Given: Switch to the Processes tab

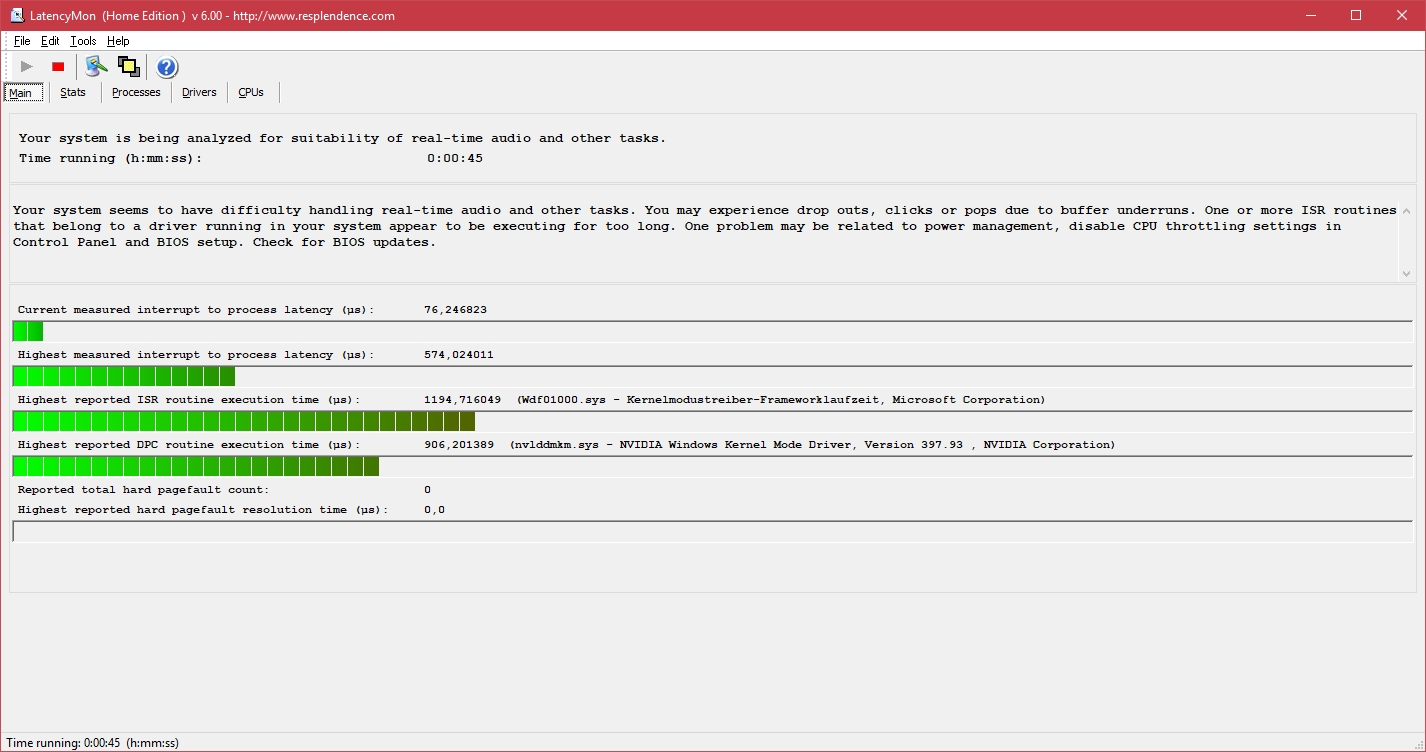Looking at the screenshot, I should click(x=136, y=92).
